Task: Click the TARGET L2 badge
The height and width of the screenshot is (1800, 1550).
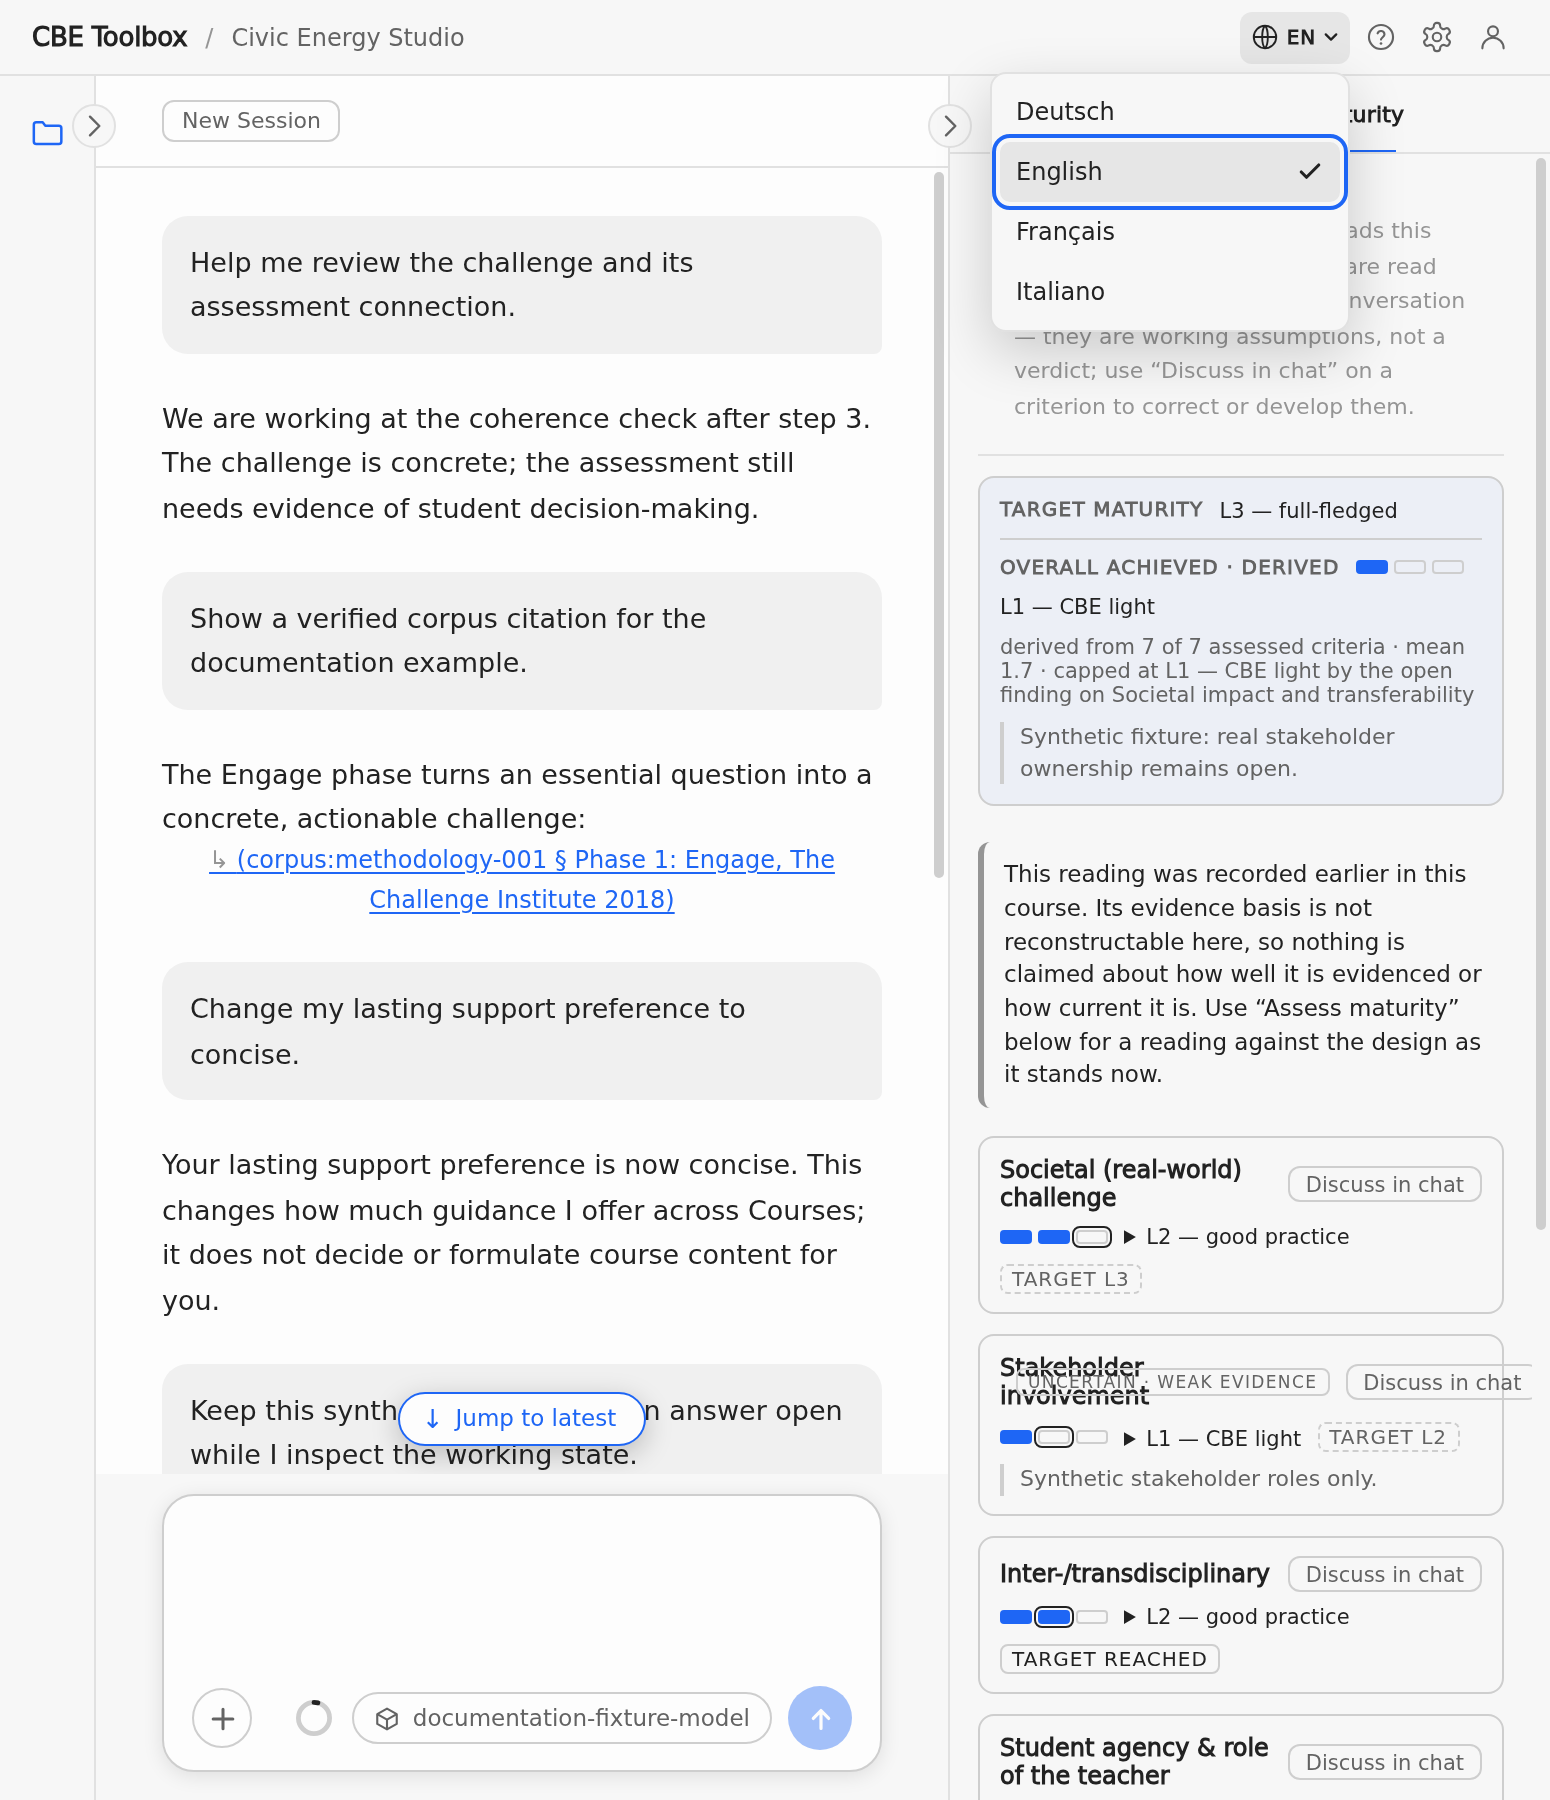Action: 1388,1438
